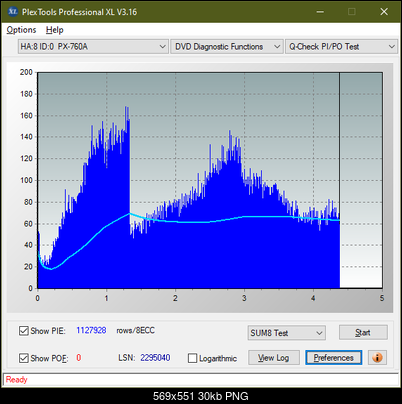The height and width of the screenshot is (404, 402).
Task: Minimize the PlexTools window
Action: pyautogui.click(x=320, y=12)
